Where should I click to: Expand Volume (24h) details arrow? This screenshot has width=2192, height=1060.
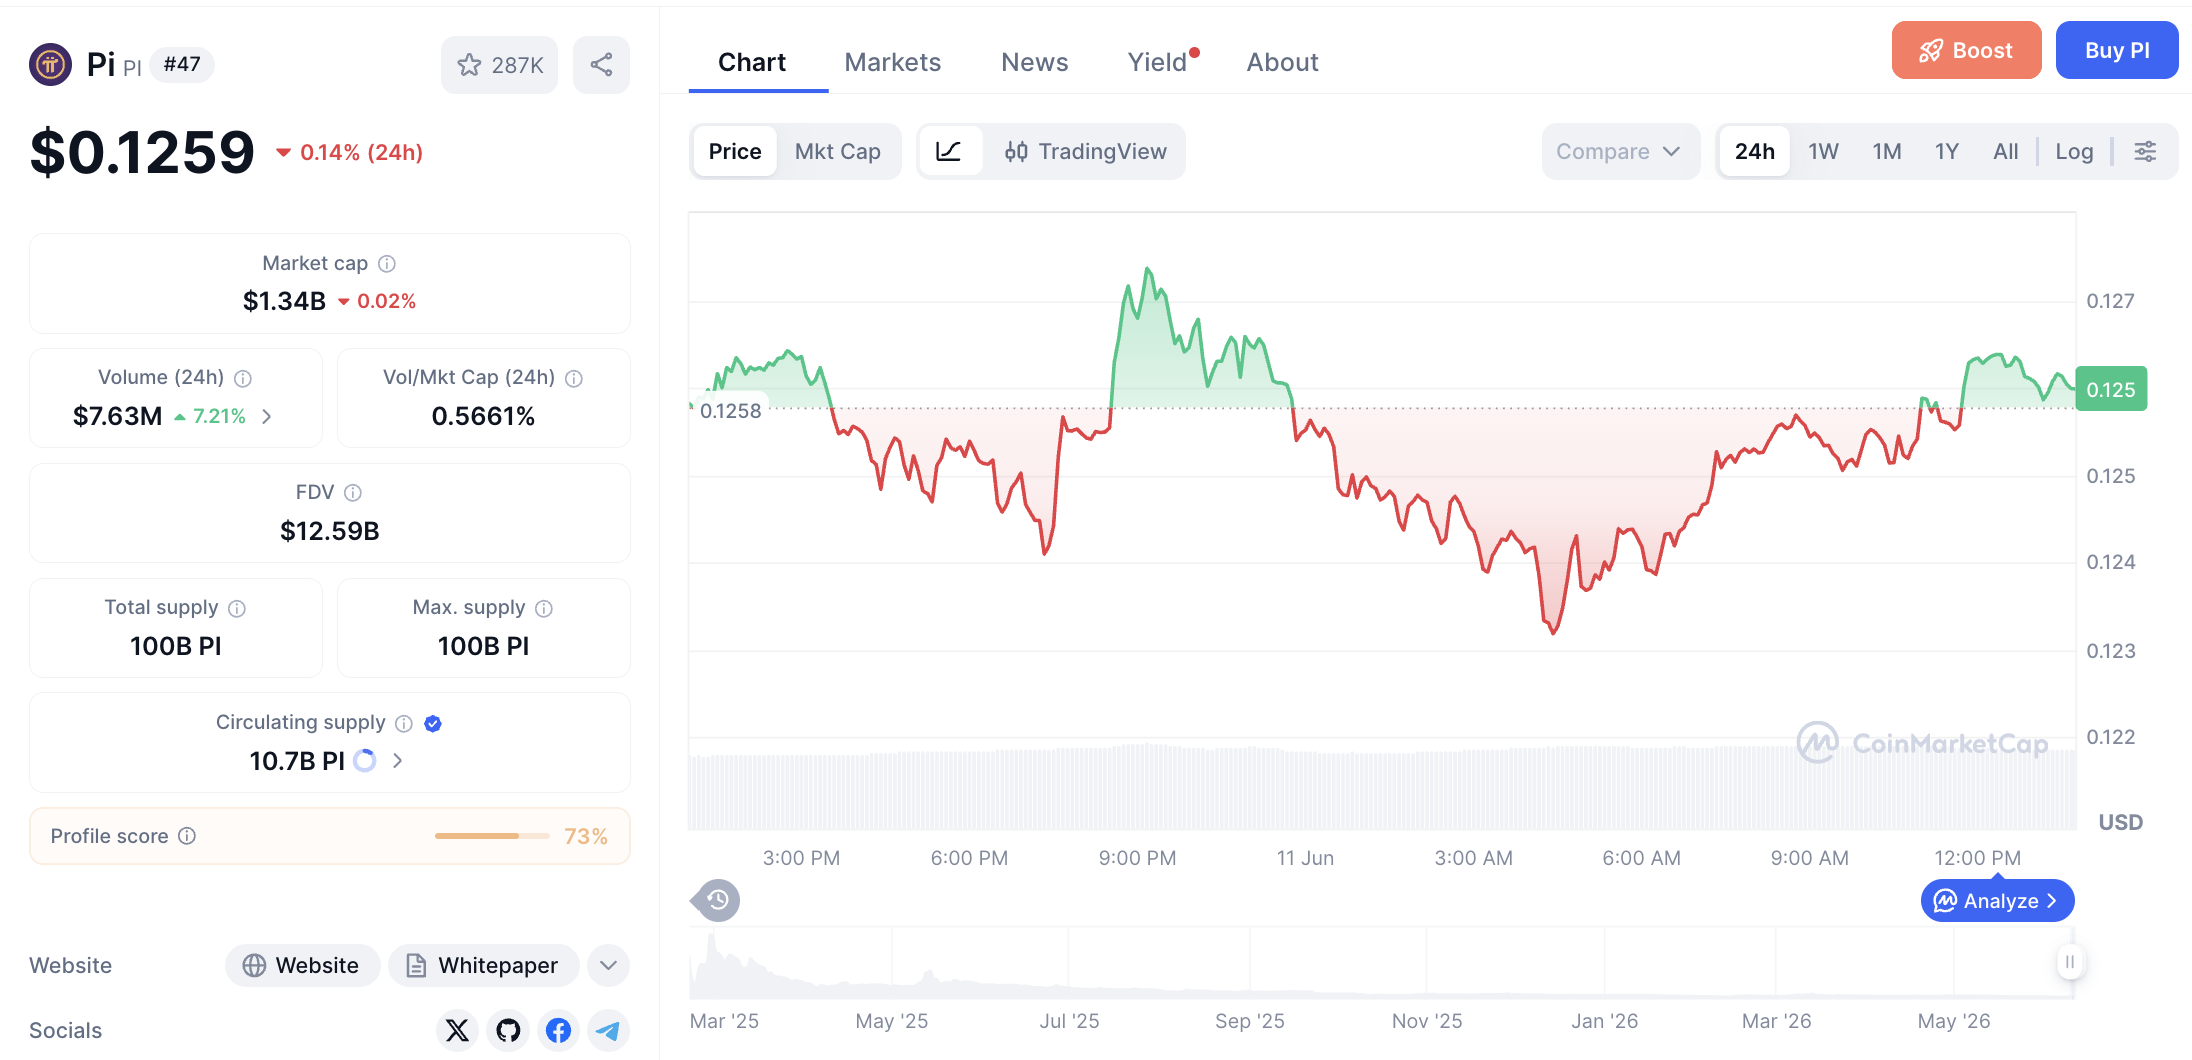click(x=267, y=416)
